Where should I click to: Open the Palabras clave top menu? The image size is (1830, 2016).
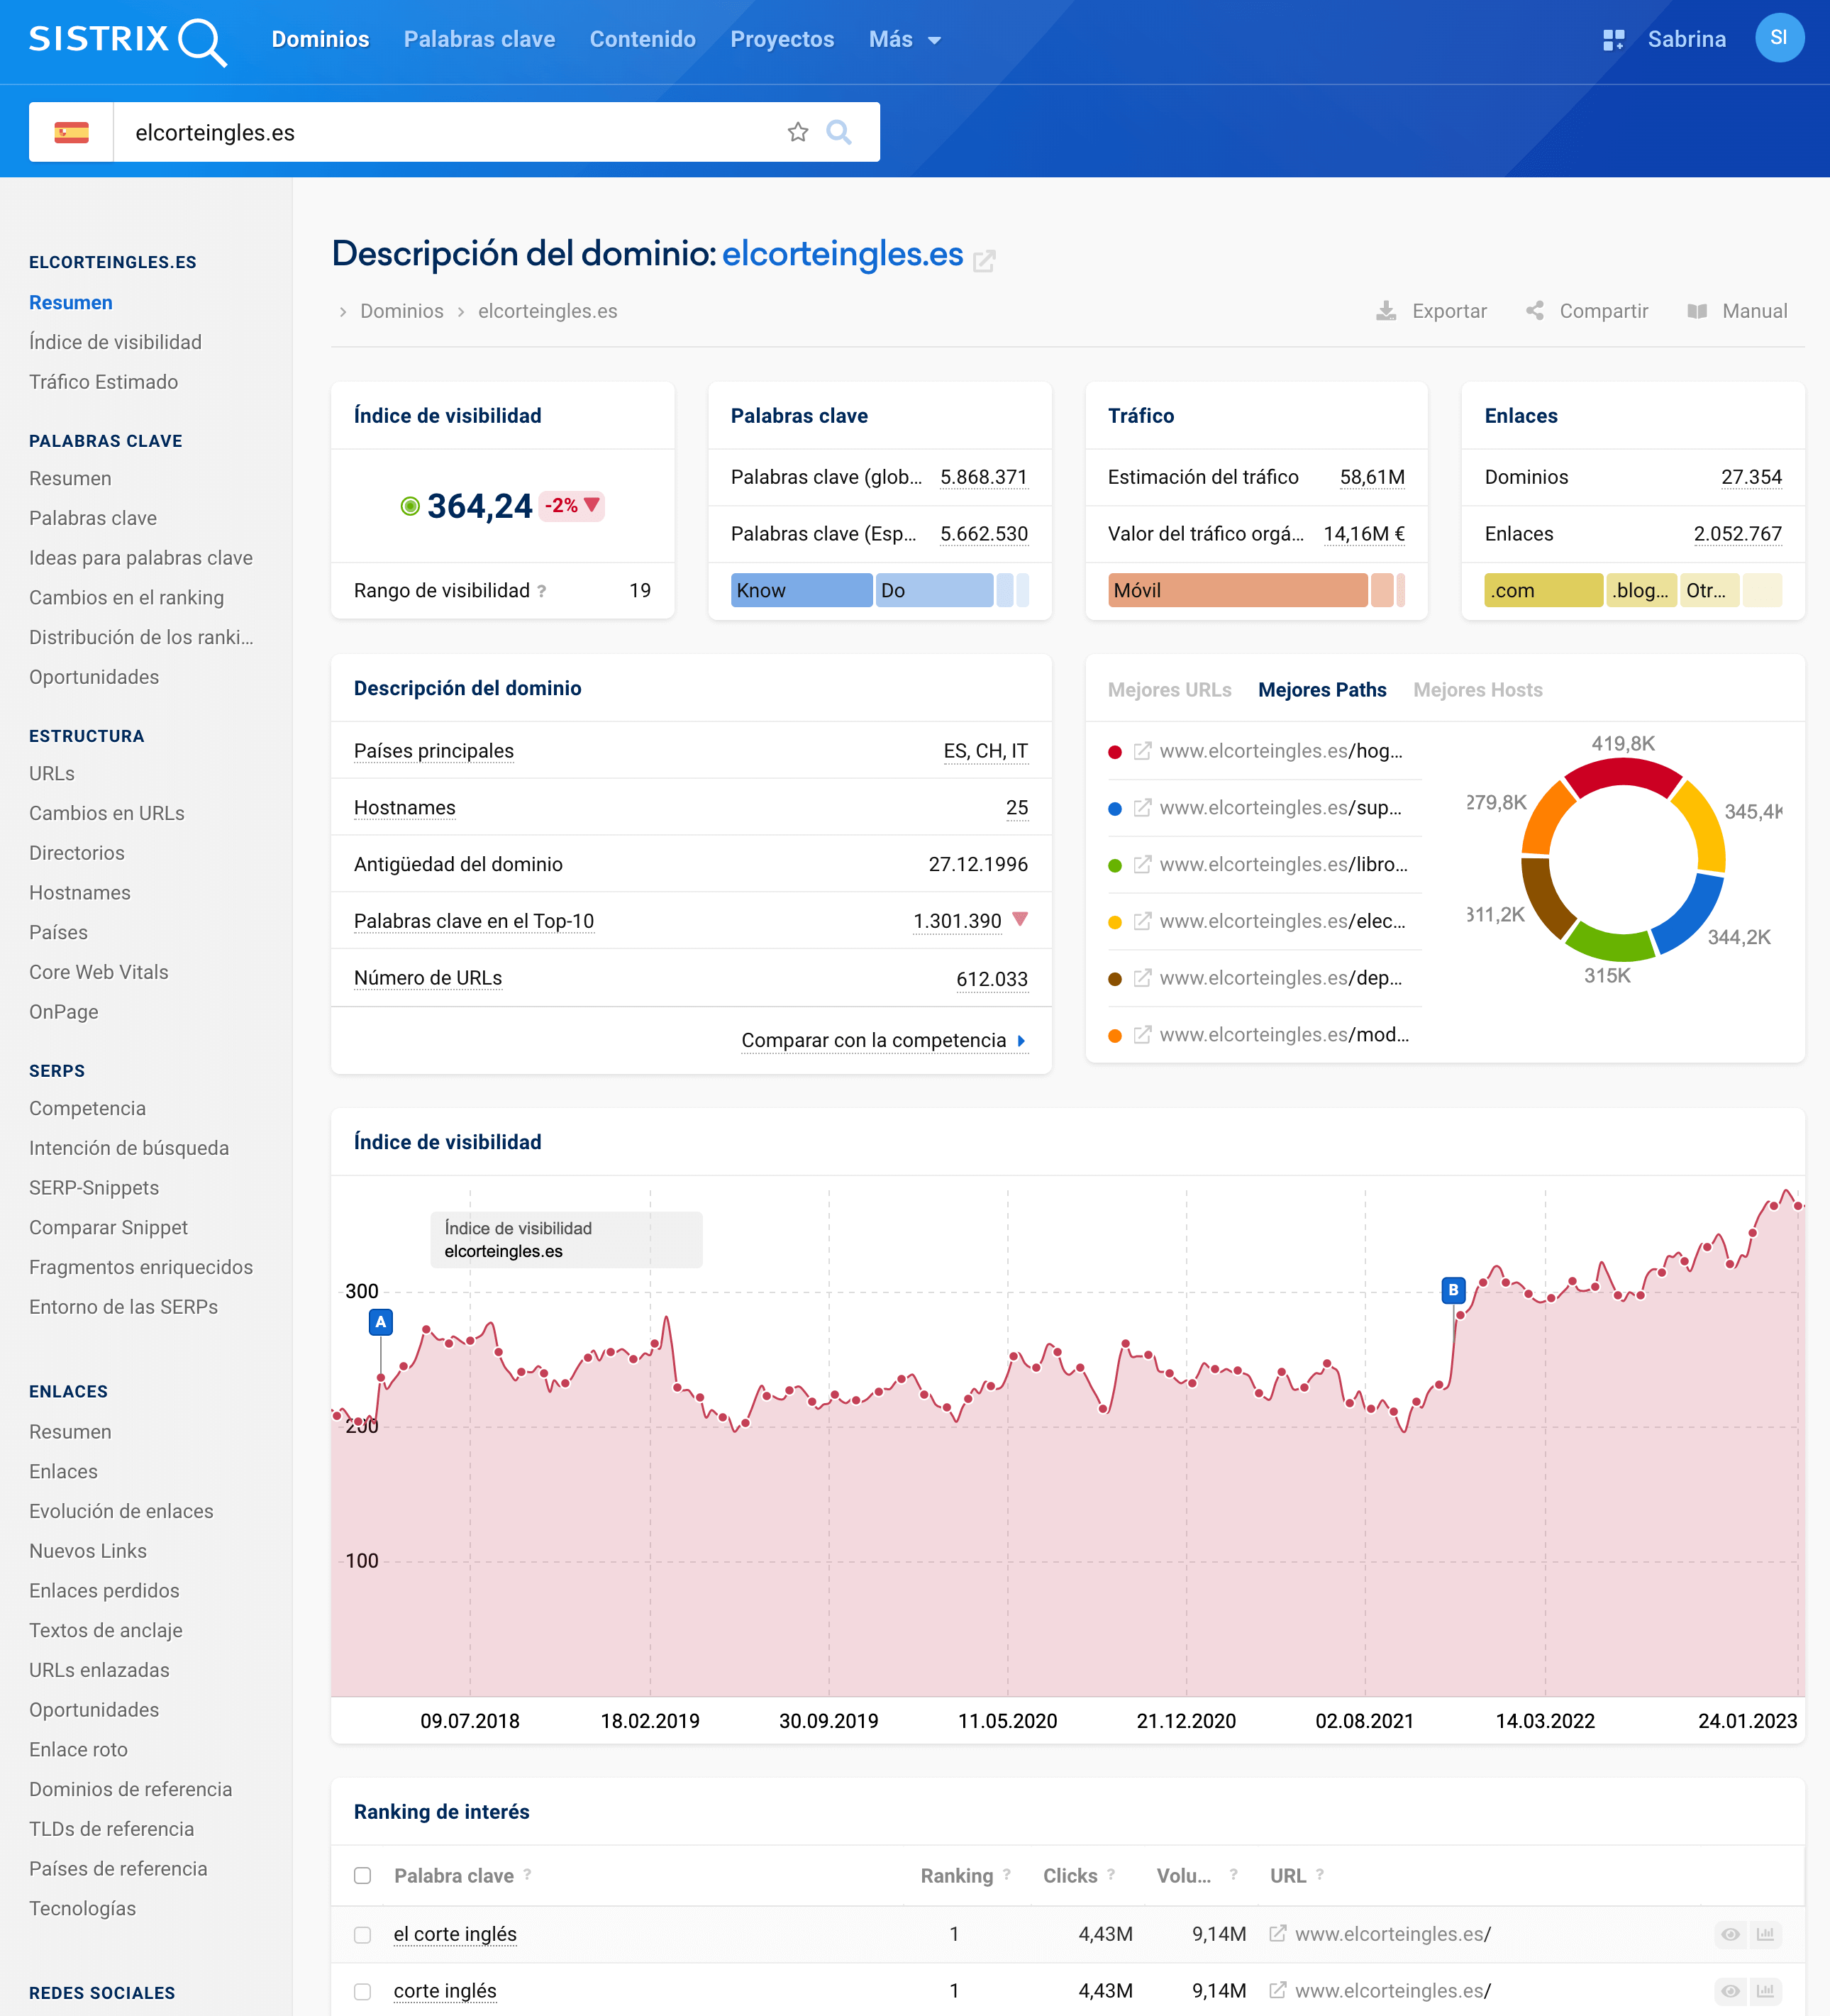[479, 39]
